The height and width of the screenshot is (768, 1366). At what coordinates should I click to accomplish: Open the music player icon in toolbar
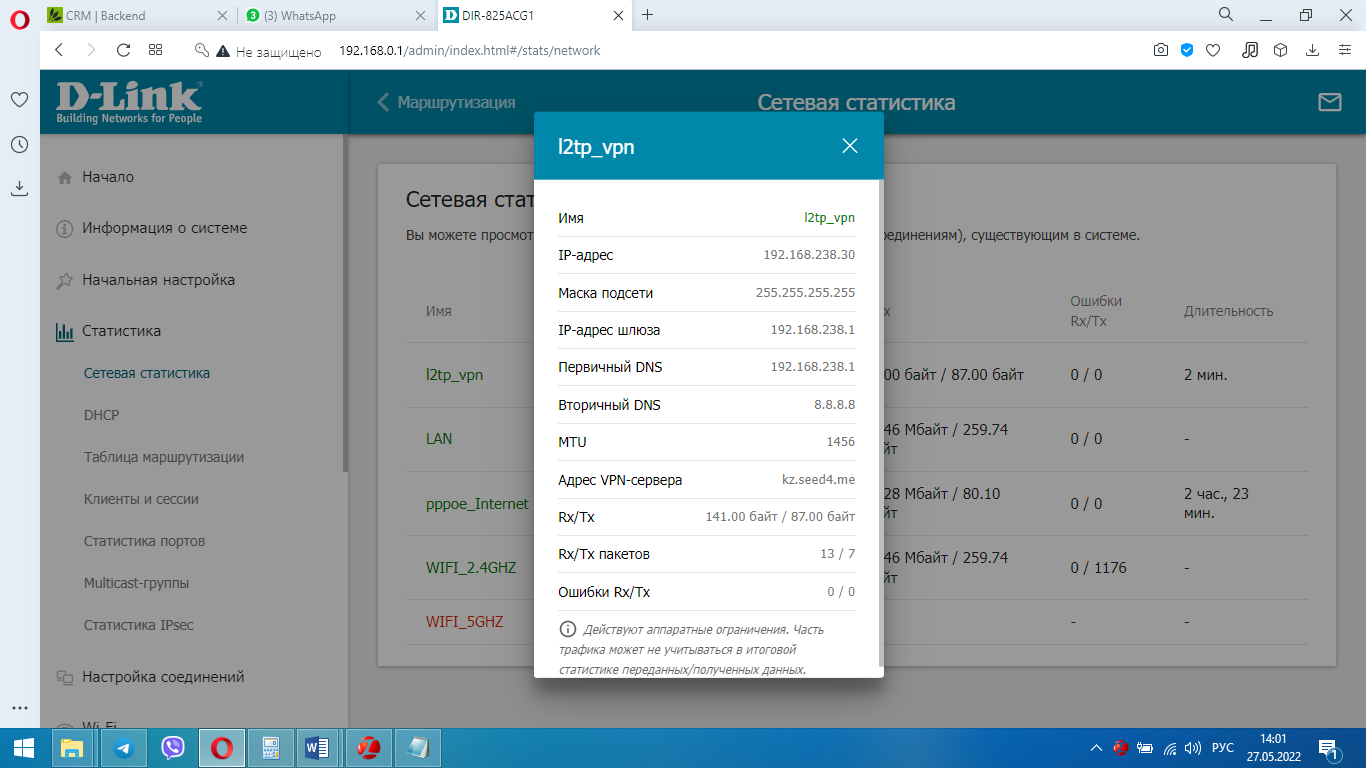tap(1250, 50)
